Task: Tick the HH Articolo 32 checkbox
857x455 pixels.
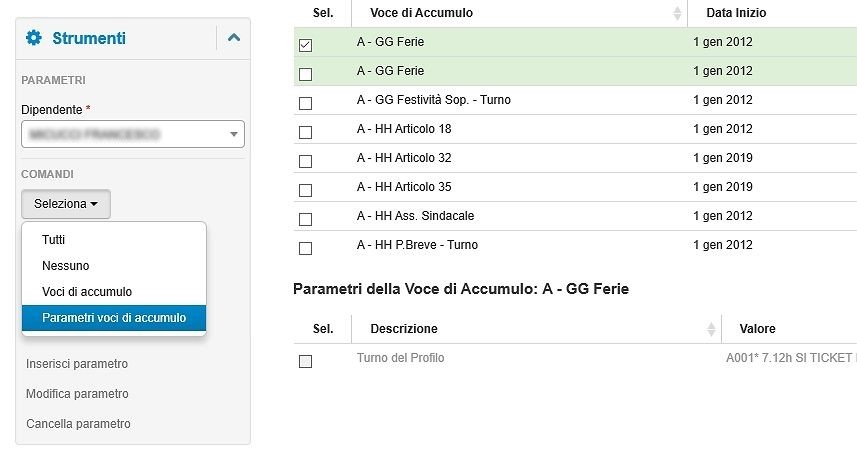Action: [x=306, y=161]
